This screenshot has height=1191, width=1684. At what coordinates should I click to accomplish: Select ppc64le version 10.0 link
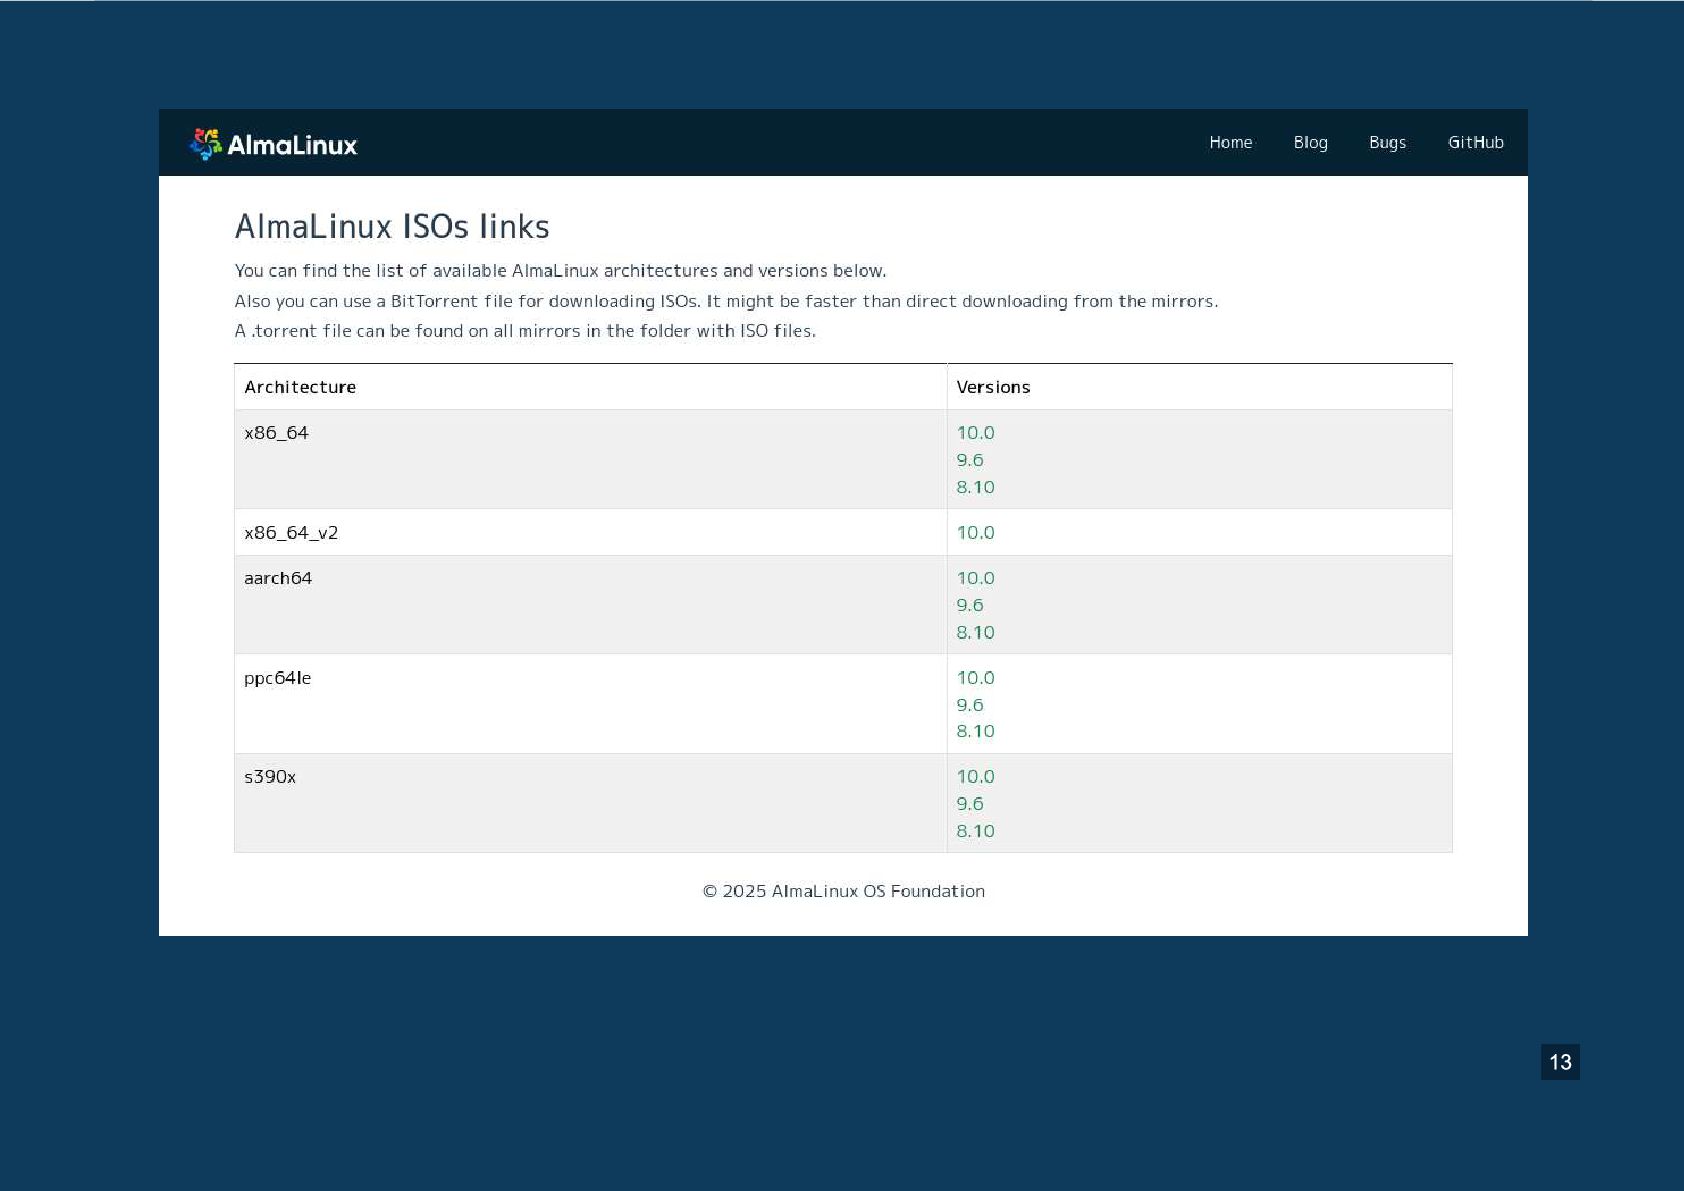tap(975, 678)
